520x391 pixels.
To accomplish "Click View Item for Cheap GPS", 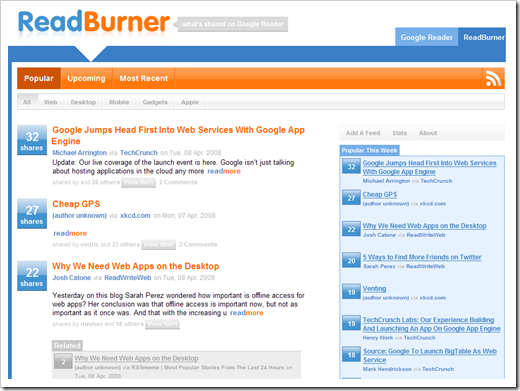I will (x=158, y=245).
